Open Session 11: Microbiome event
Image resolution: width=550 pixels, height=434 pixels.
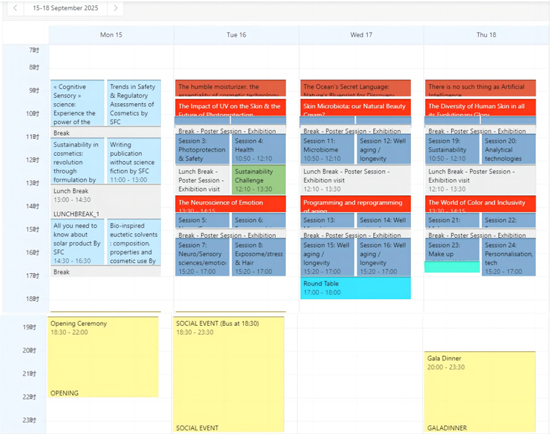pos(327,149)
